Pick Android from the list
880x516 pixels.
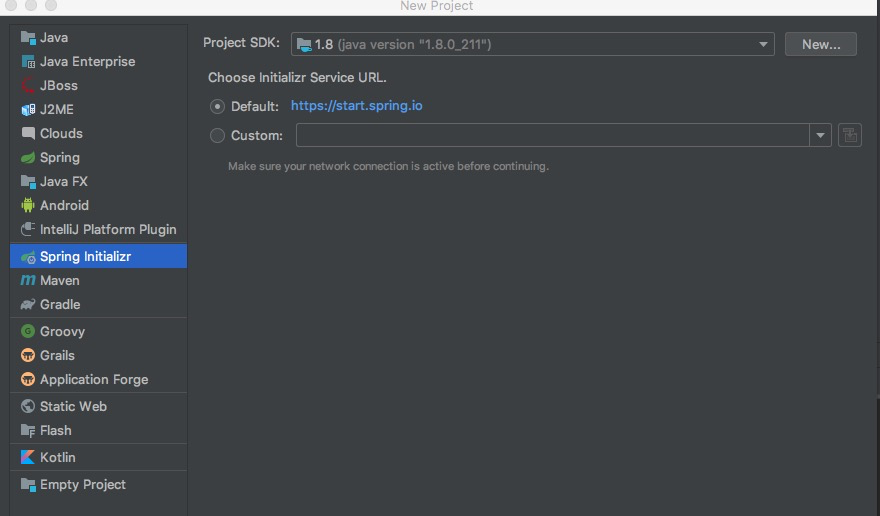tap(98, 206)
